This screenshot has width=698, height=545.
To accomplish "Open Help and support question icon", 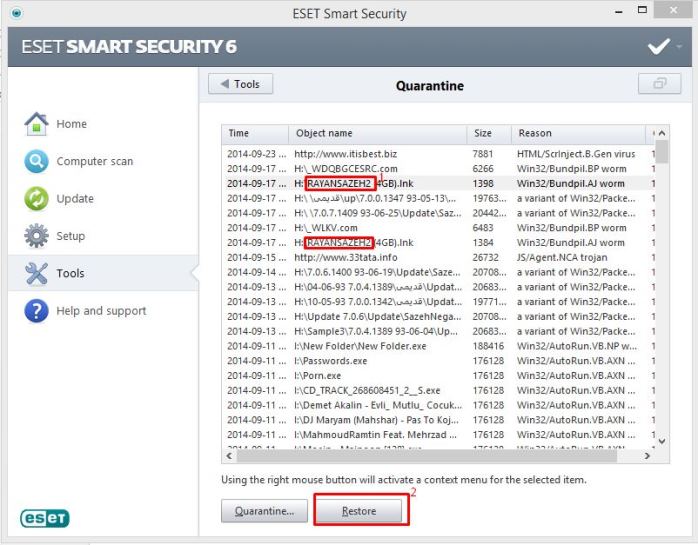I will point(34,311).
